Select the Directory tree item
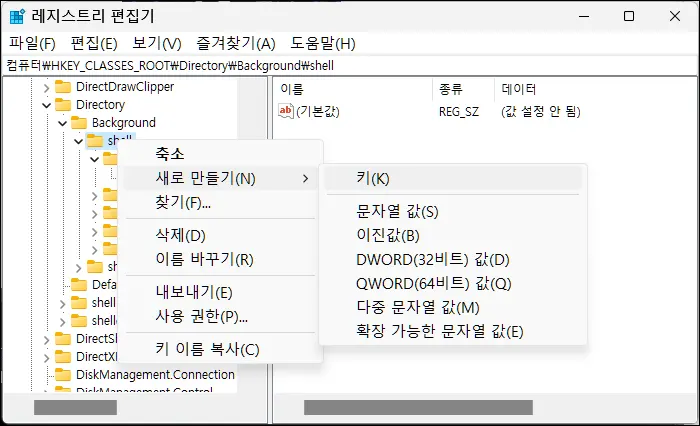Image resolution: width=700 pixels, height=426 pixels. coord(100,104)
